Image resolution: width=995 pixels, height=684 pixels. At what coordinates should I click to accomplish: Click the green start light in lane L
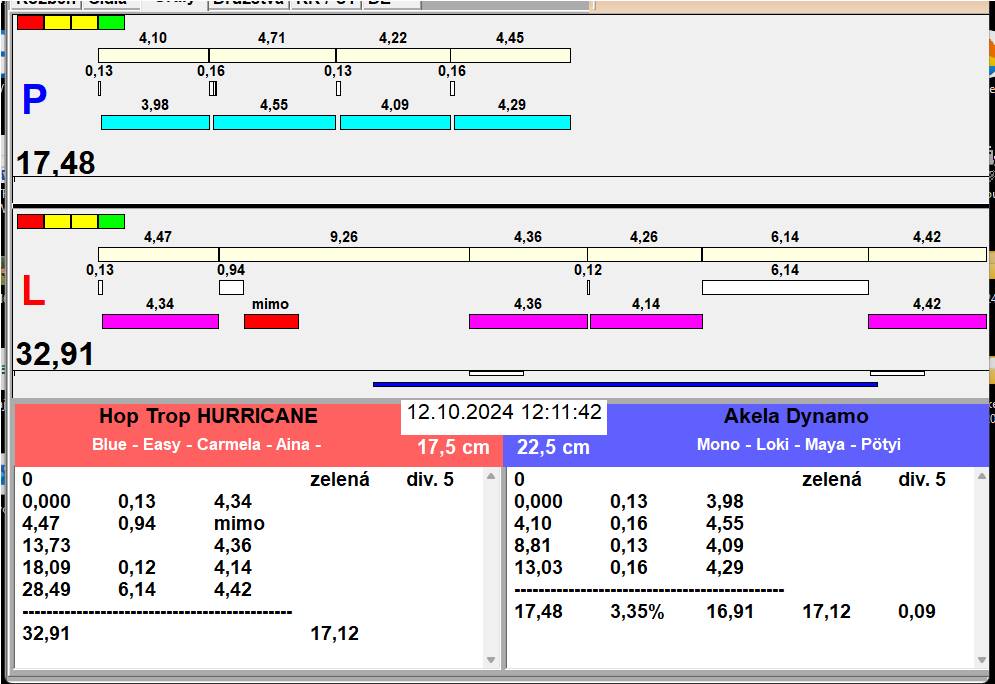111,221
